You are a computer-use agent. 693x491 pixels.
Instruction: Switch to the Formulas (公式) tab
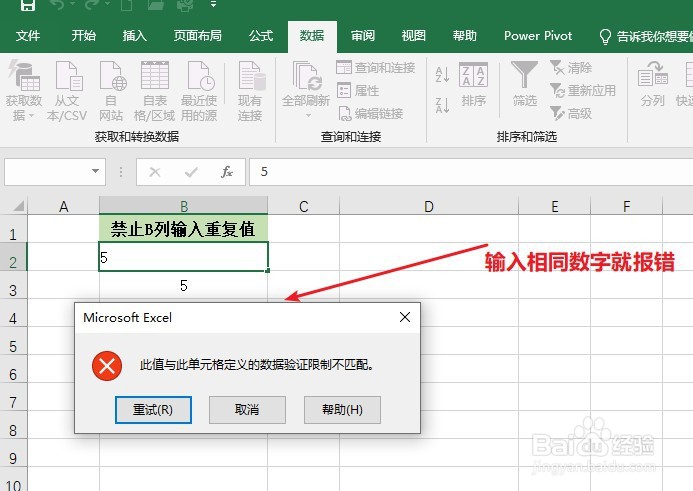coord(261,36)
